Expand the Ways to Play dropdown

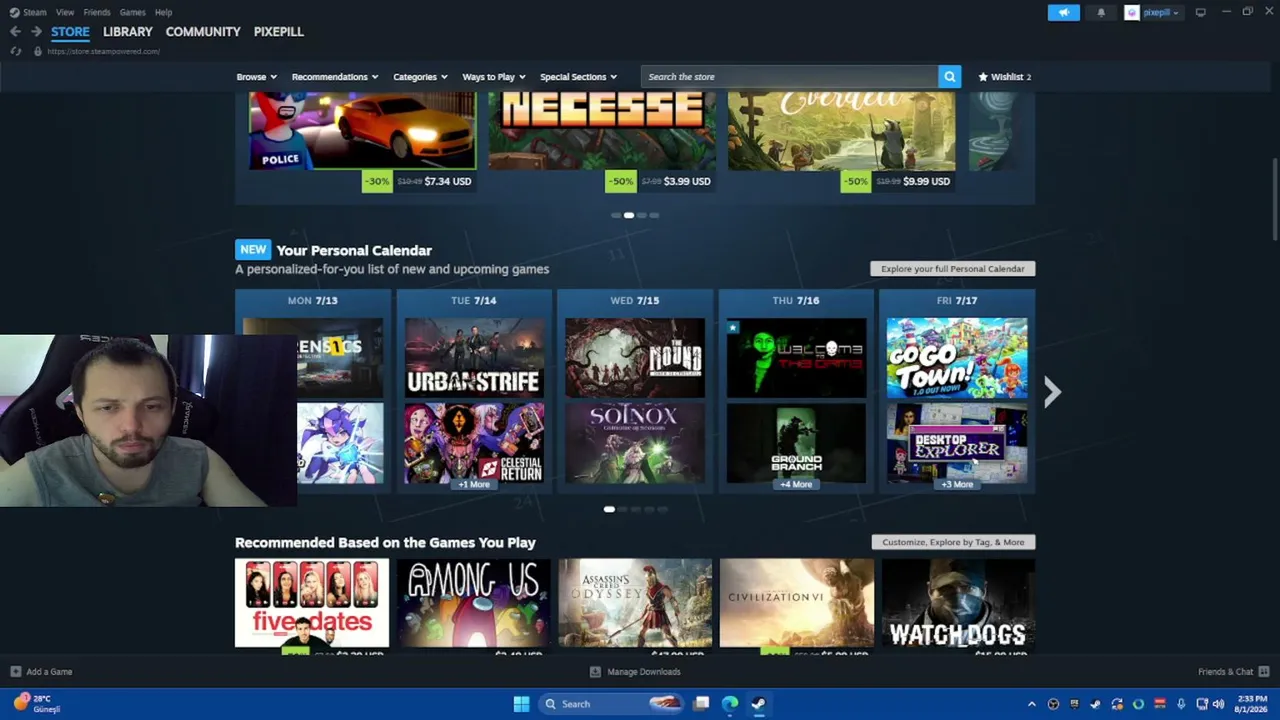(x=493, y=77)
